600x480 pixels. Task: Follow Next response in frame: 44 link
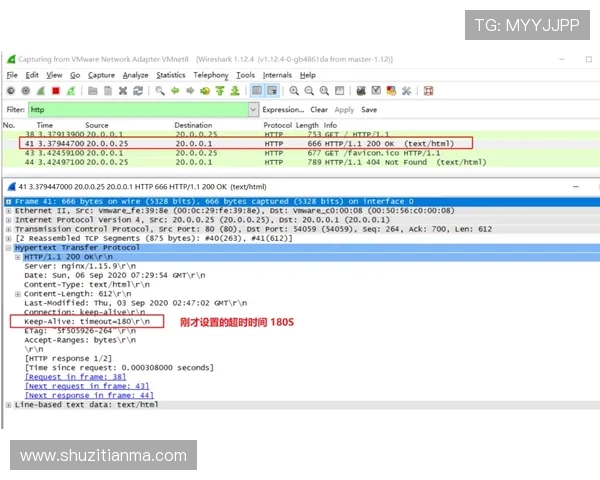[89, 395]
